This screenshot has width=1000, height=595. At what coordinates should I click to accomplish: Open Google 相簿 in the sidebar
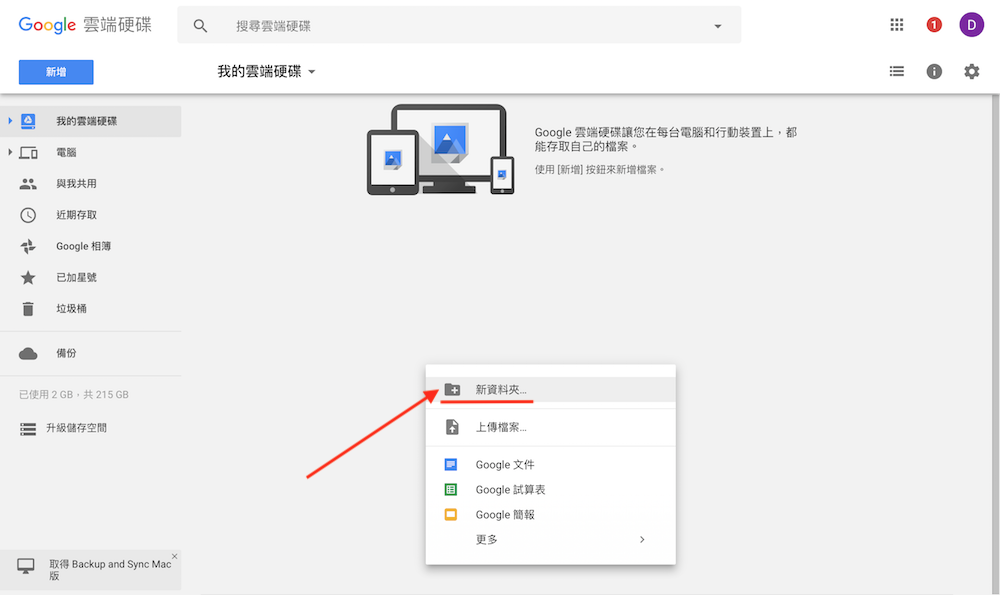click(91, 246)
